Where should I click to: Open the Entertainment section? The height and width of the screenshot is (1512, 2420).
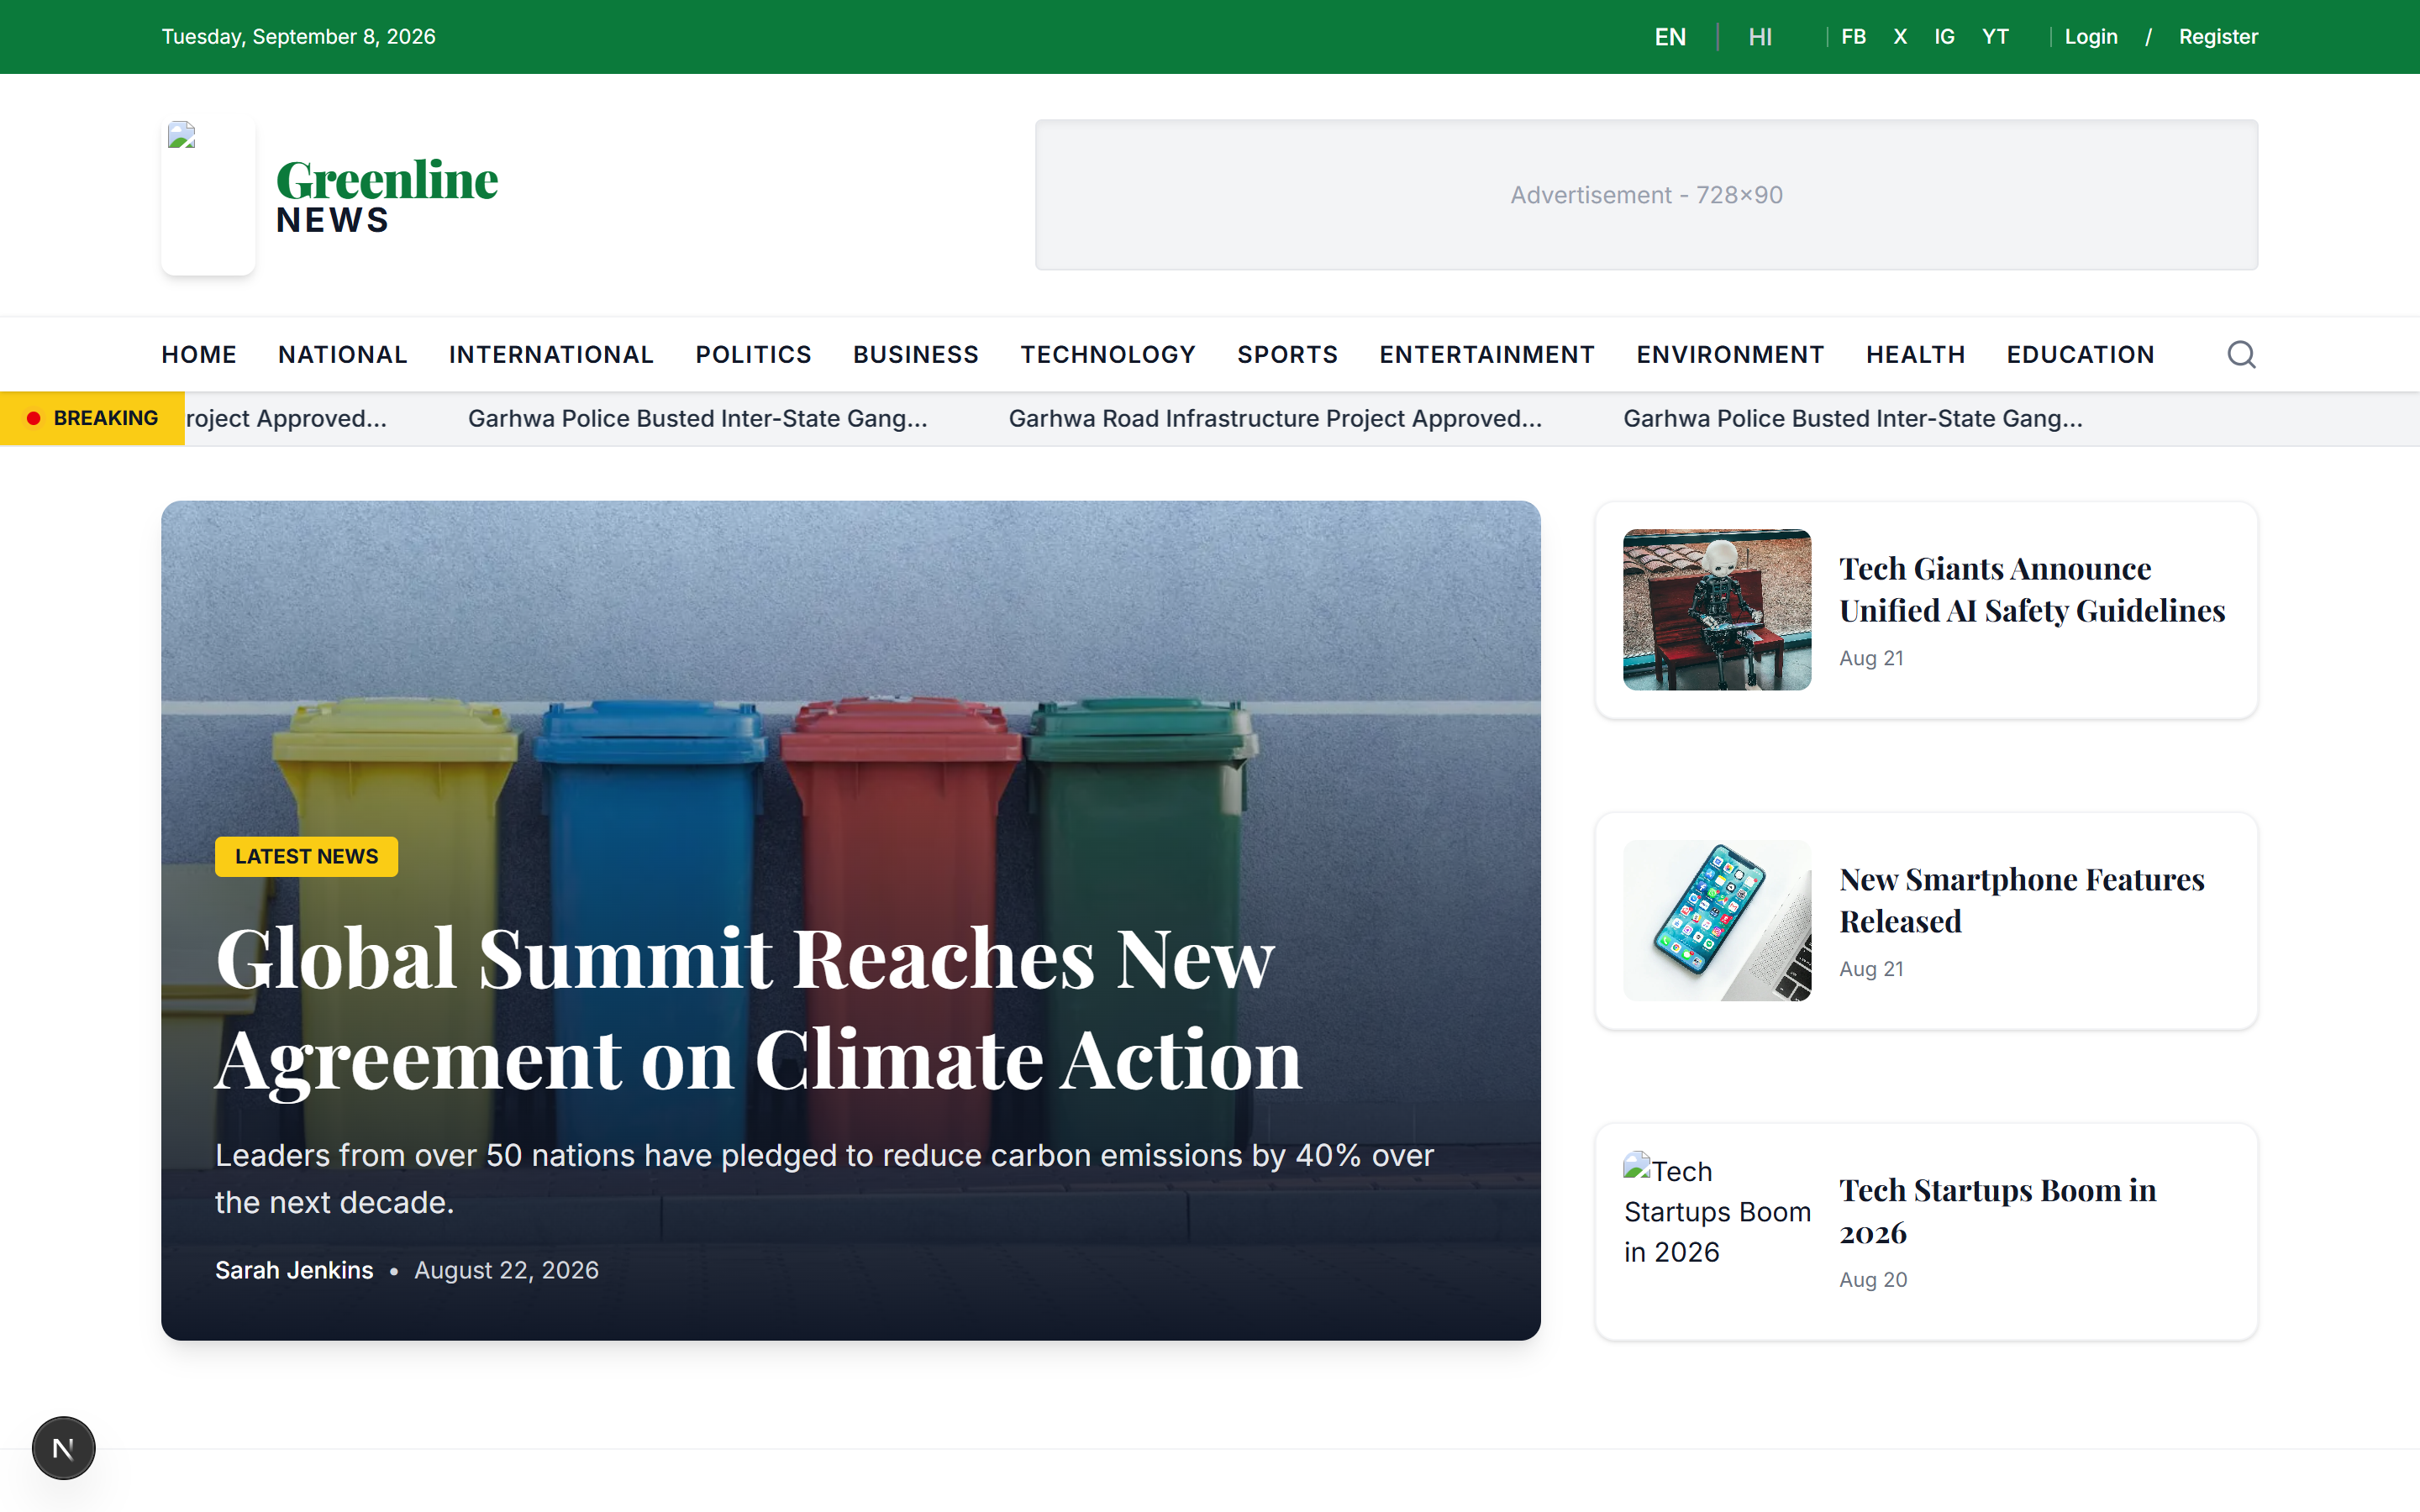(x=1487, y=354)
